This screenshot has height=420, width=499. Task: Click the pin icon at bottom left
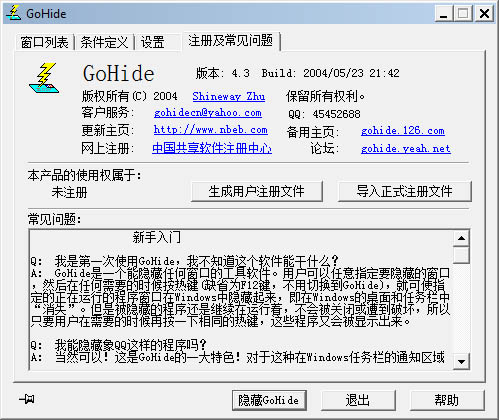[27, 399]
